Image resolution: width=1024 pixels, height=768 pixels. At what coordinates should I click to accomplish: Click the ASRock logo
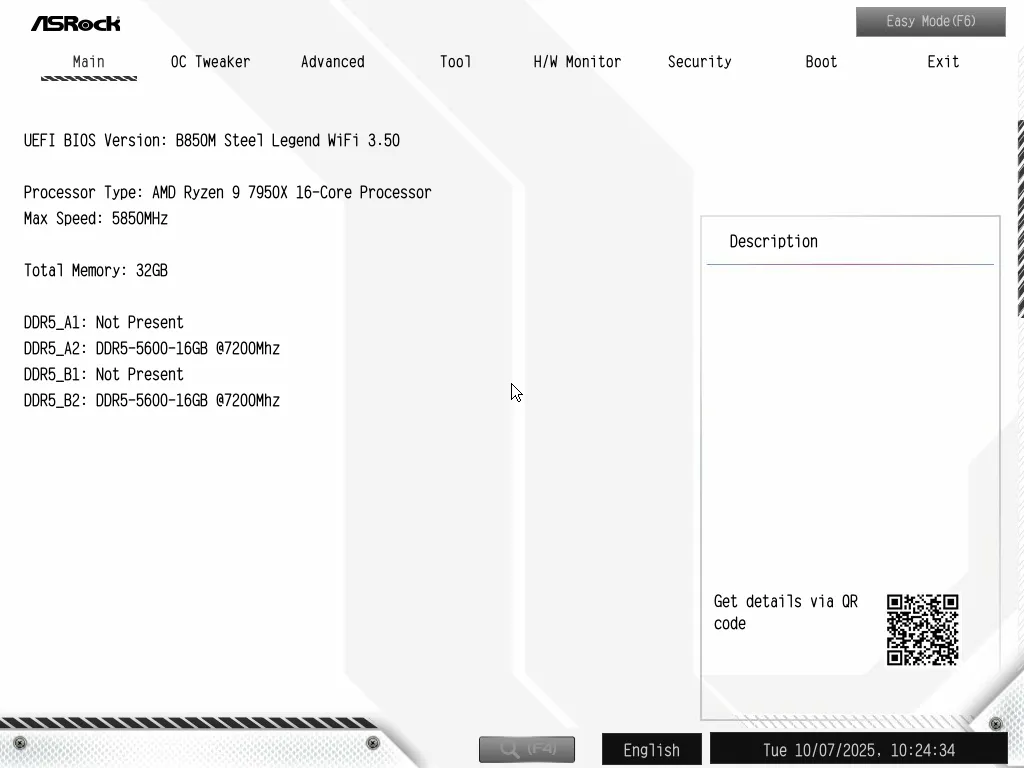coord(75,23)
